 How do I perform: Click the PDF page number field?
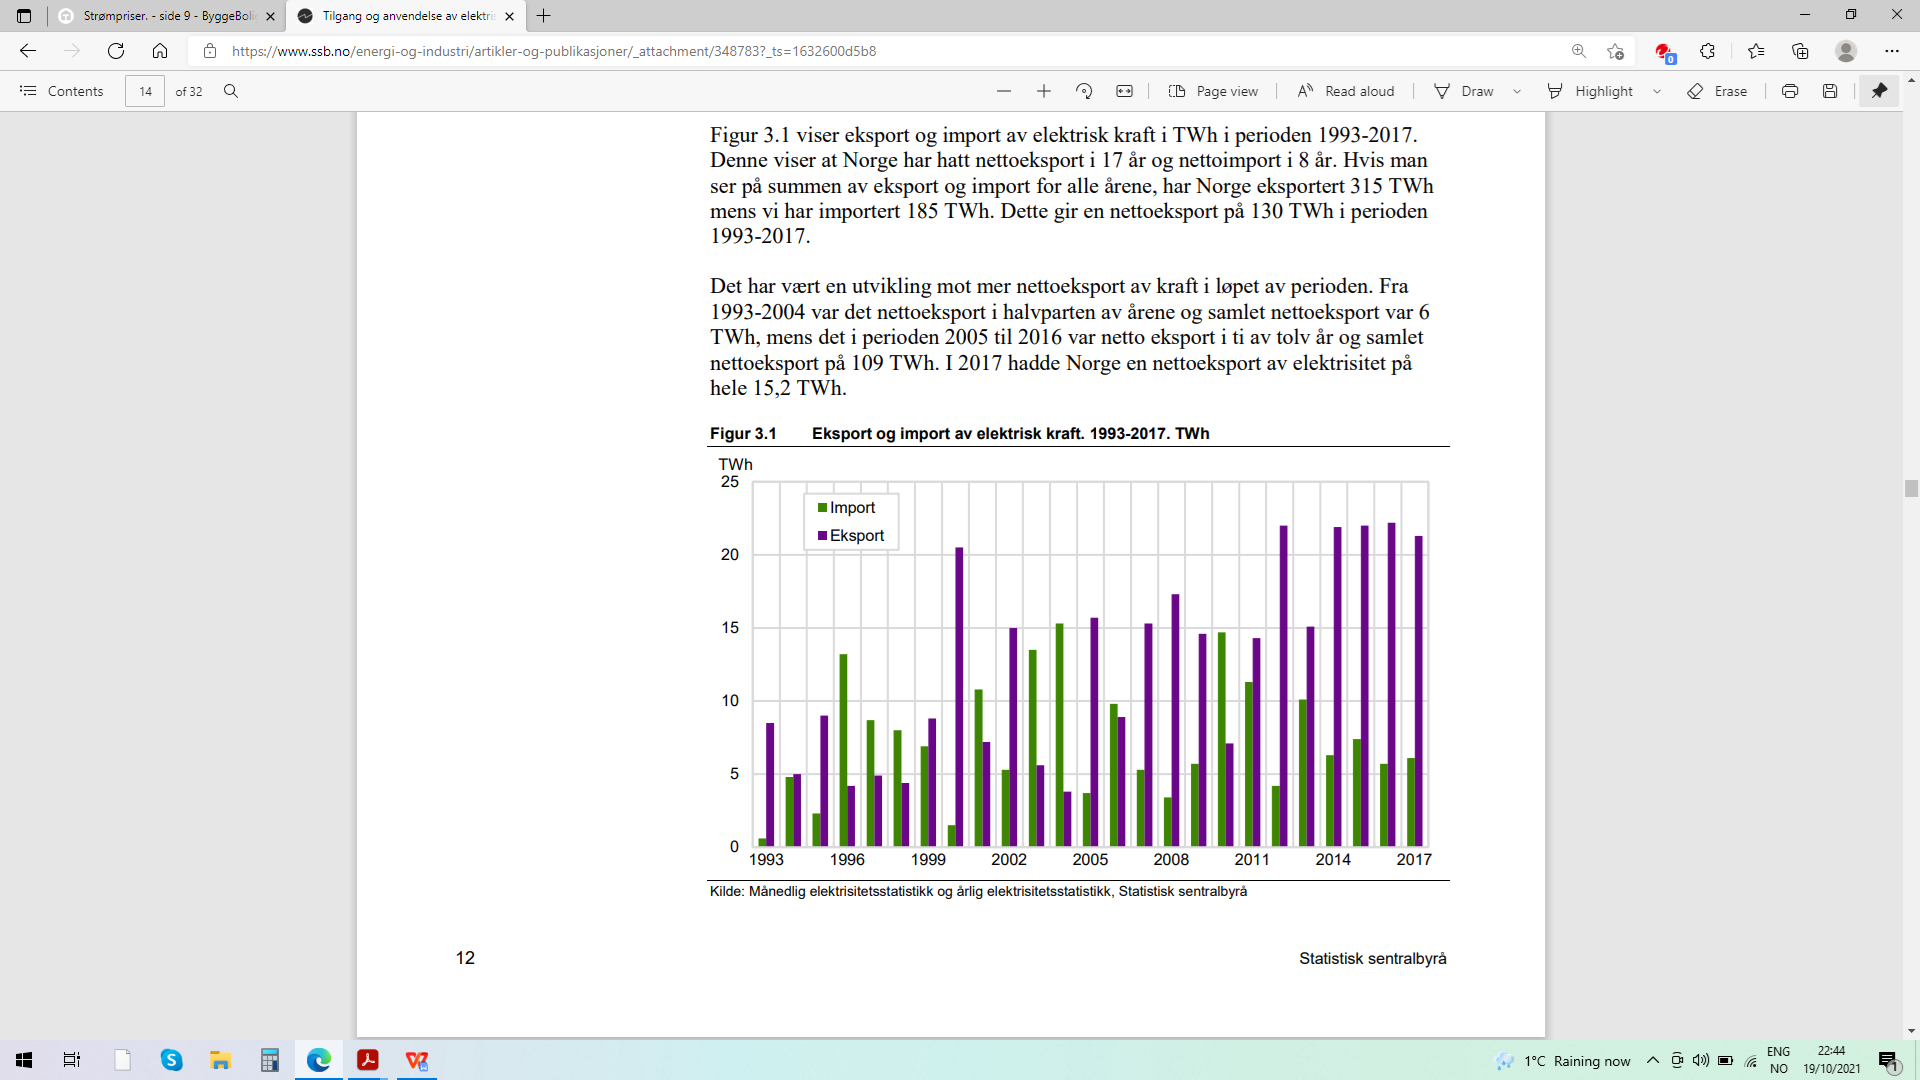(x=145, y=91)
